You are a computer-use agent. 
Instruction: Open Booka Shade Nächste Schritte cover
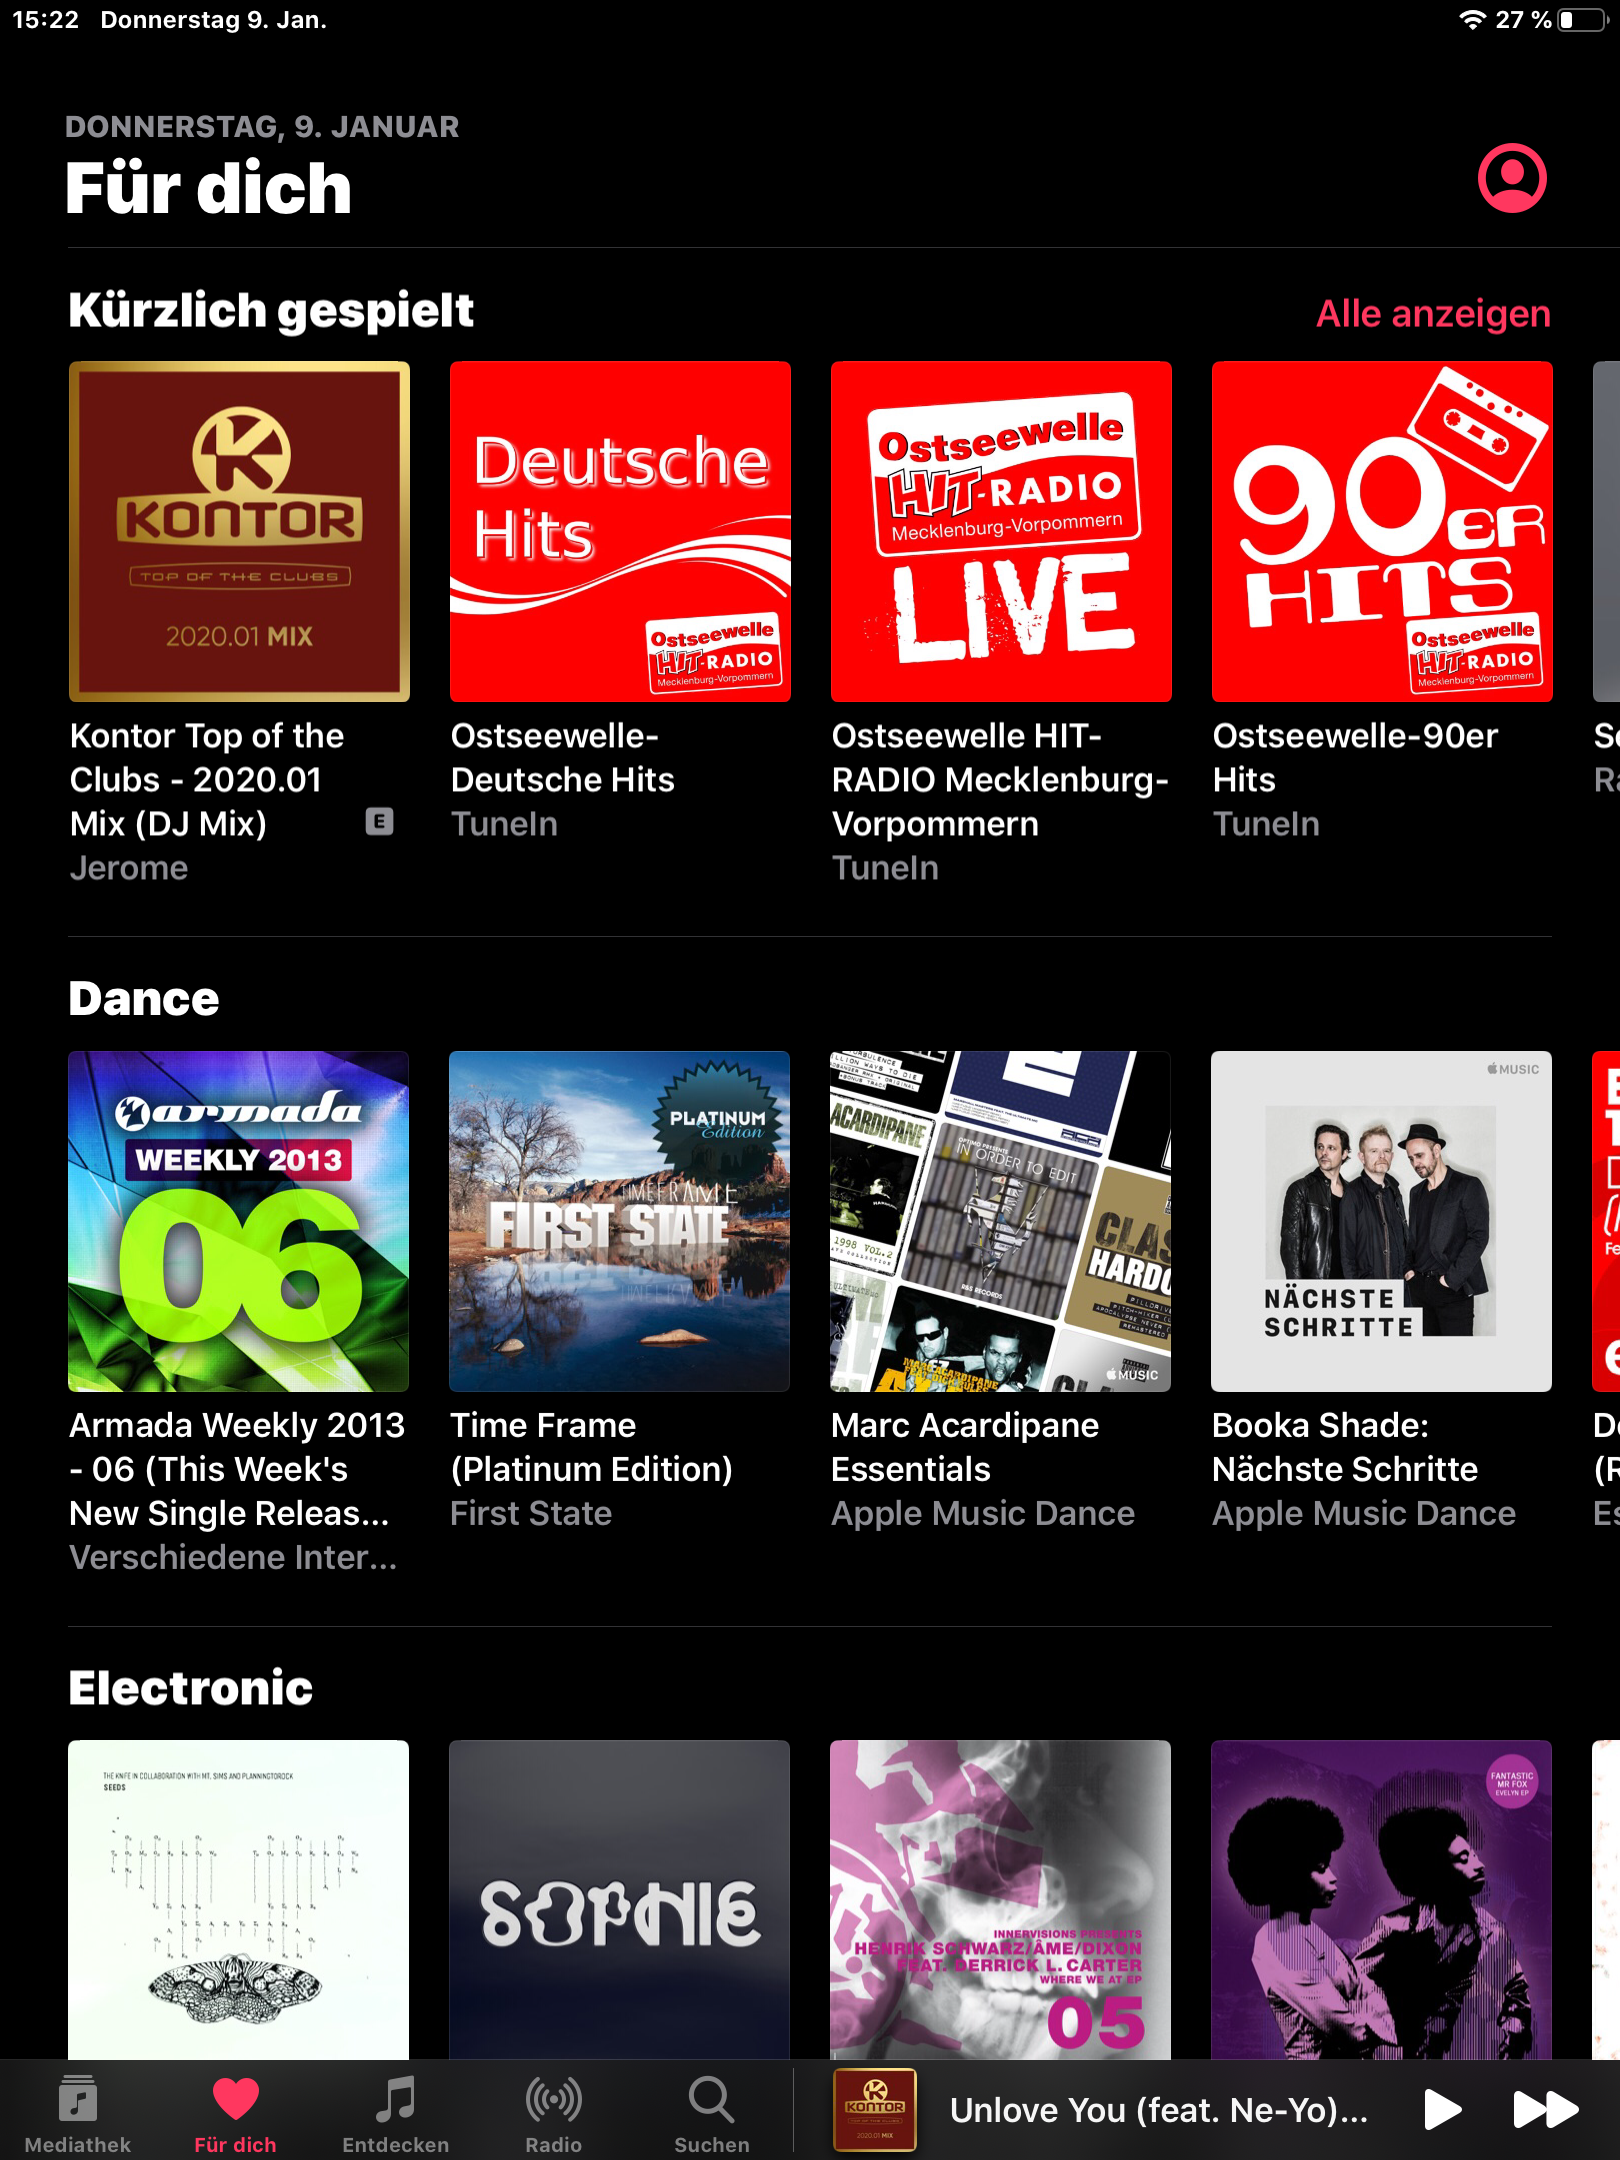point(1381,1221)
